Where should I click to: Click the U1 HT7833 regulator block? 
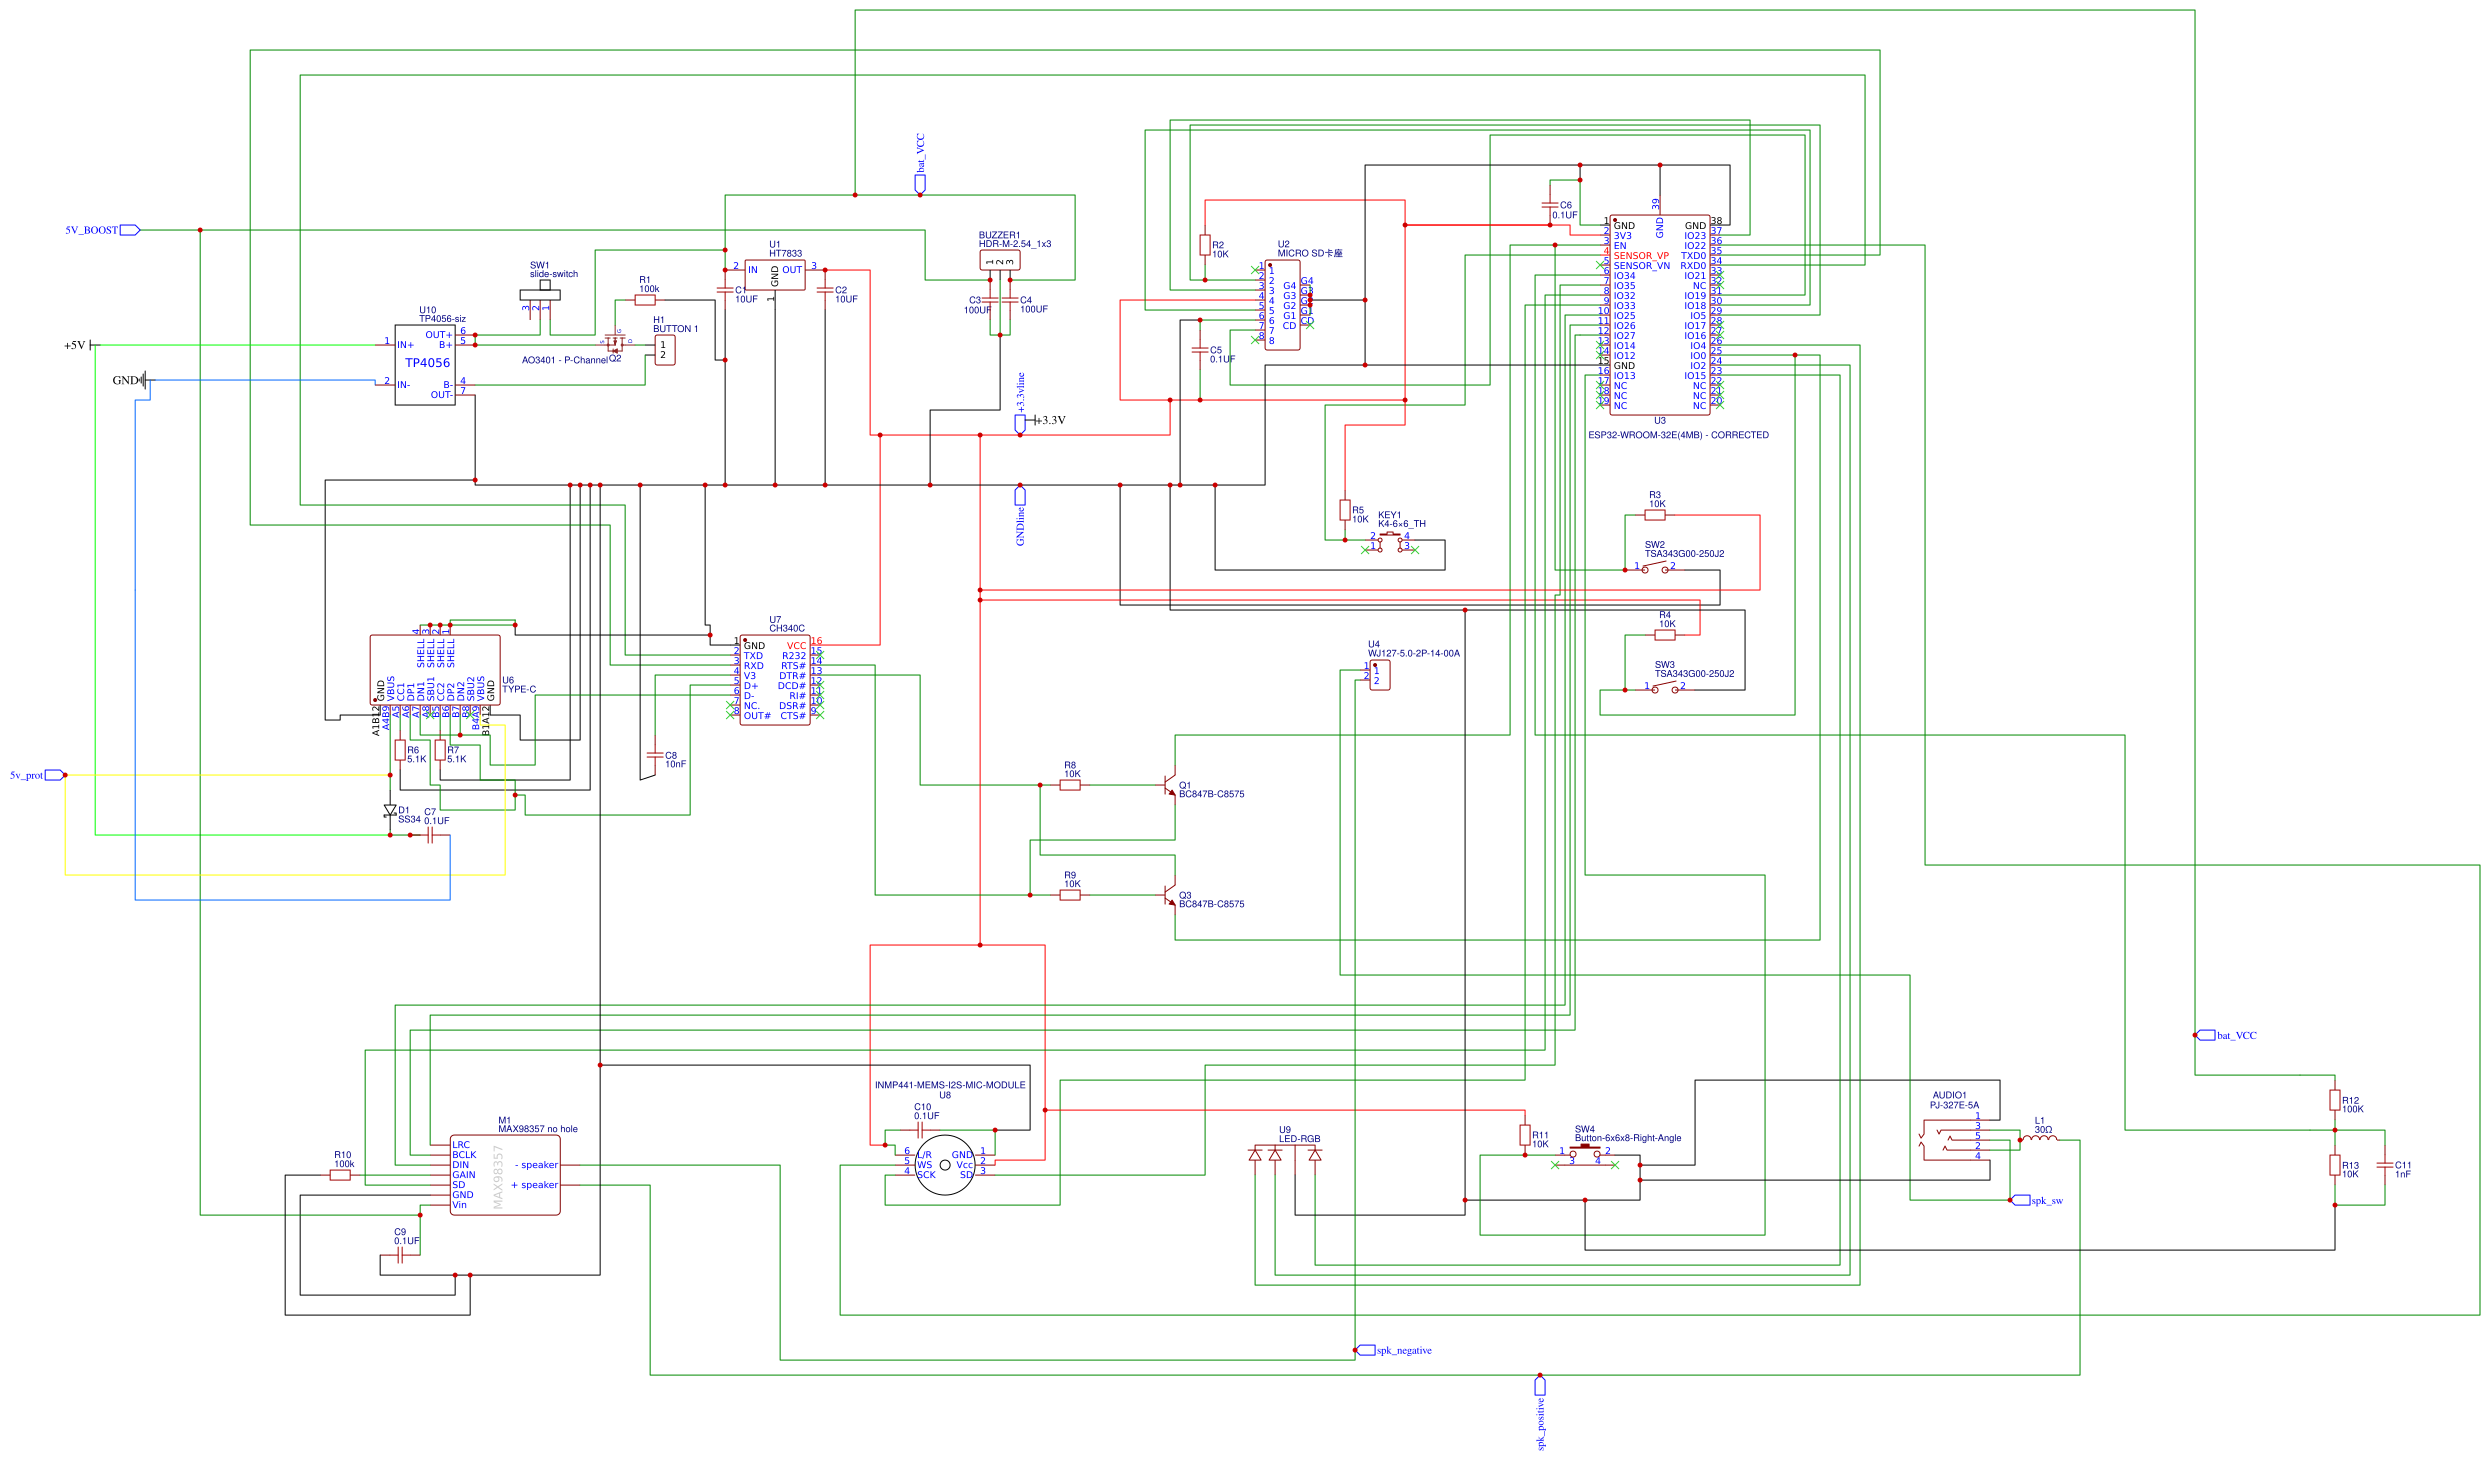click(775, 275)
